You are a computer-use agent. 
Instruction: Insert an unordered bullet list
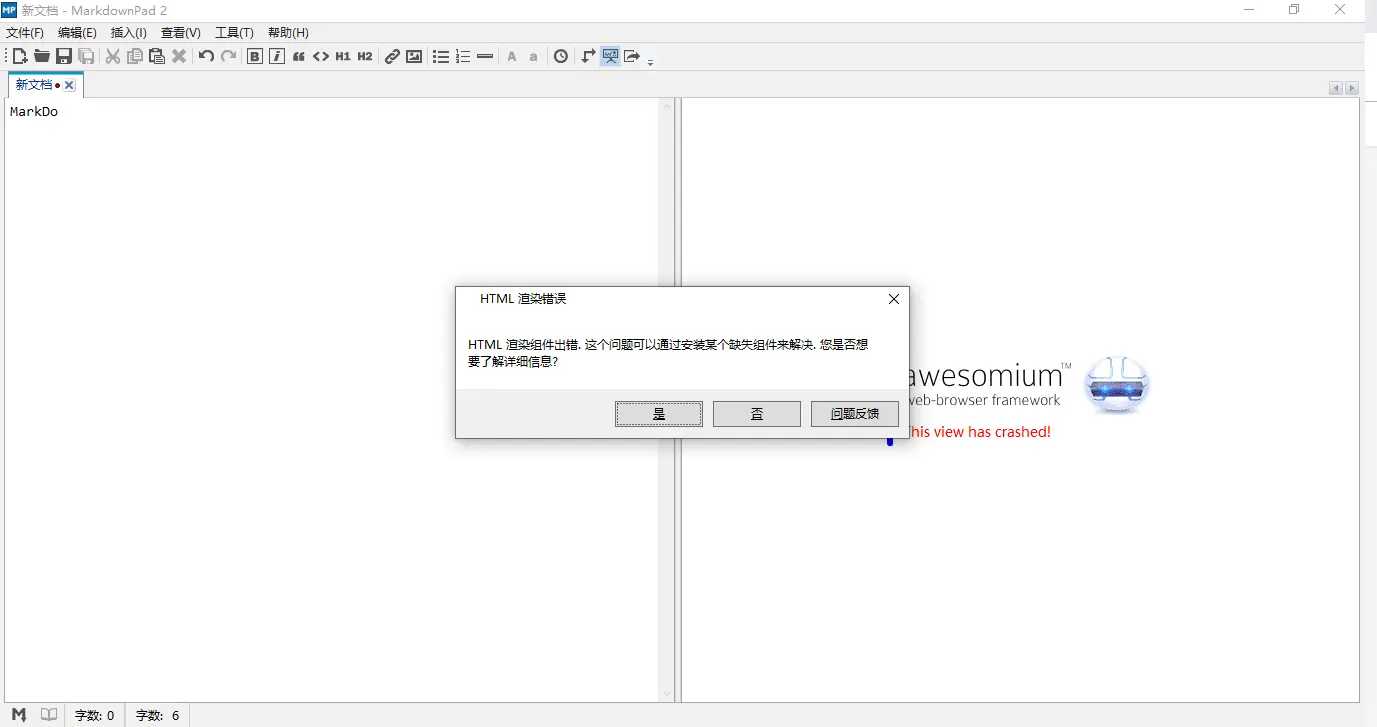click(441, 56)
